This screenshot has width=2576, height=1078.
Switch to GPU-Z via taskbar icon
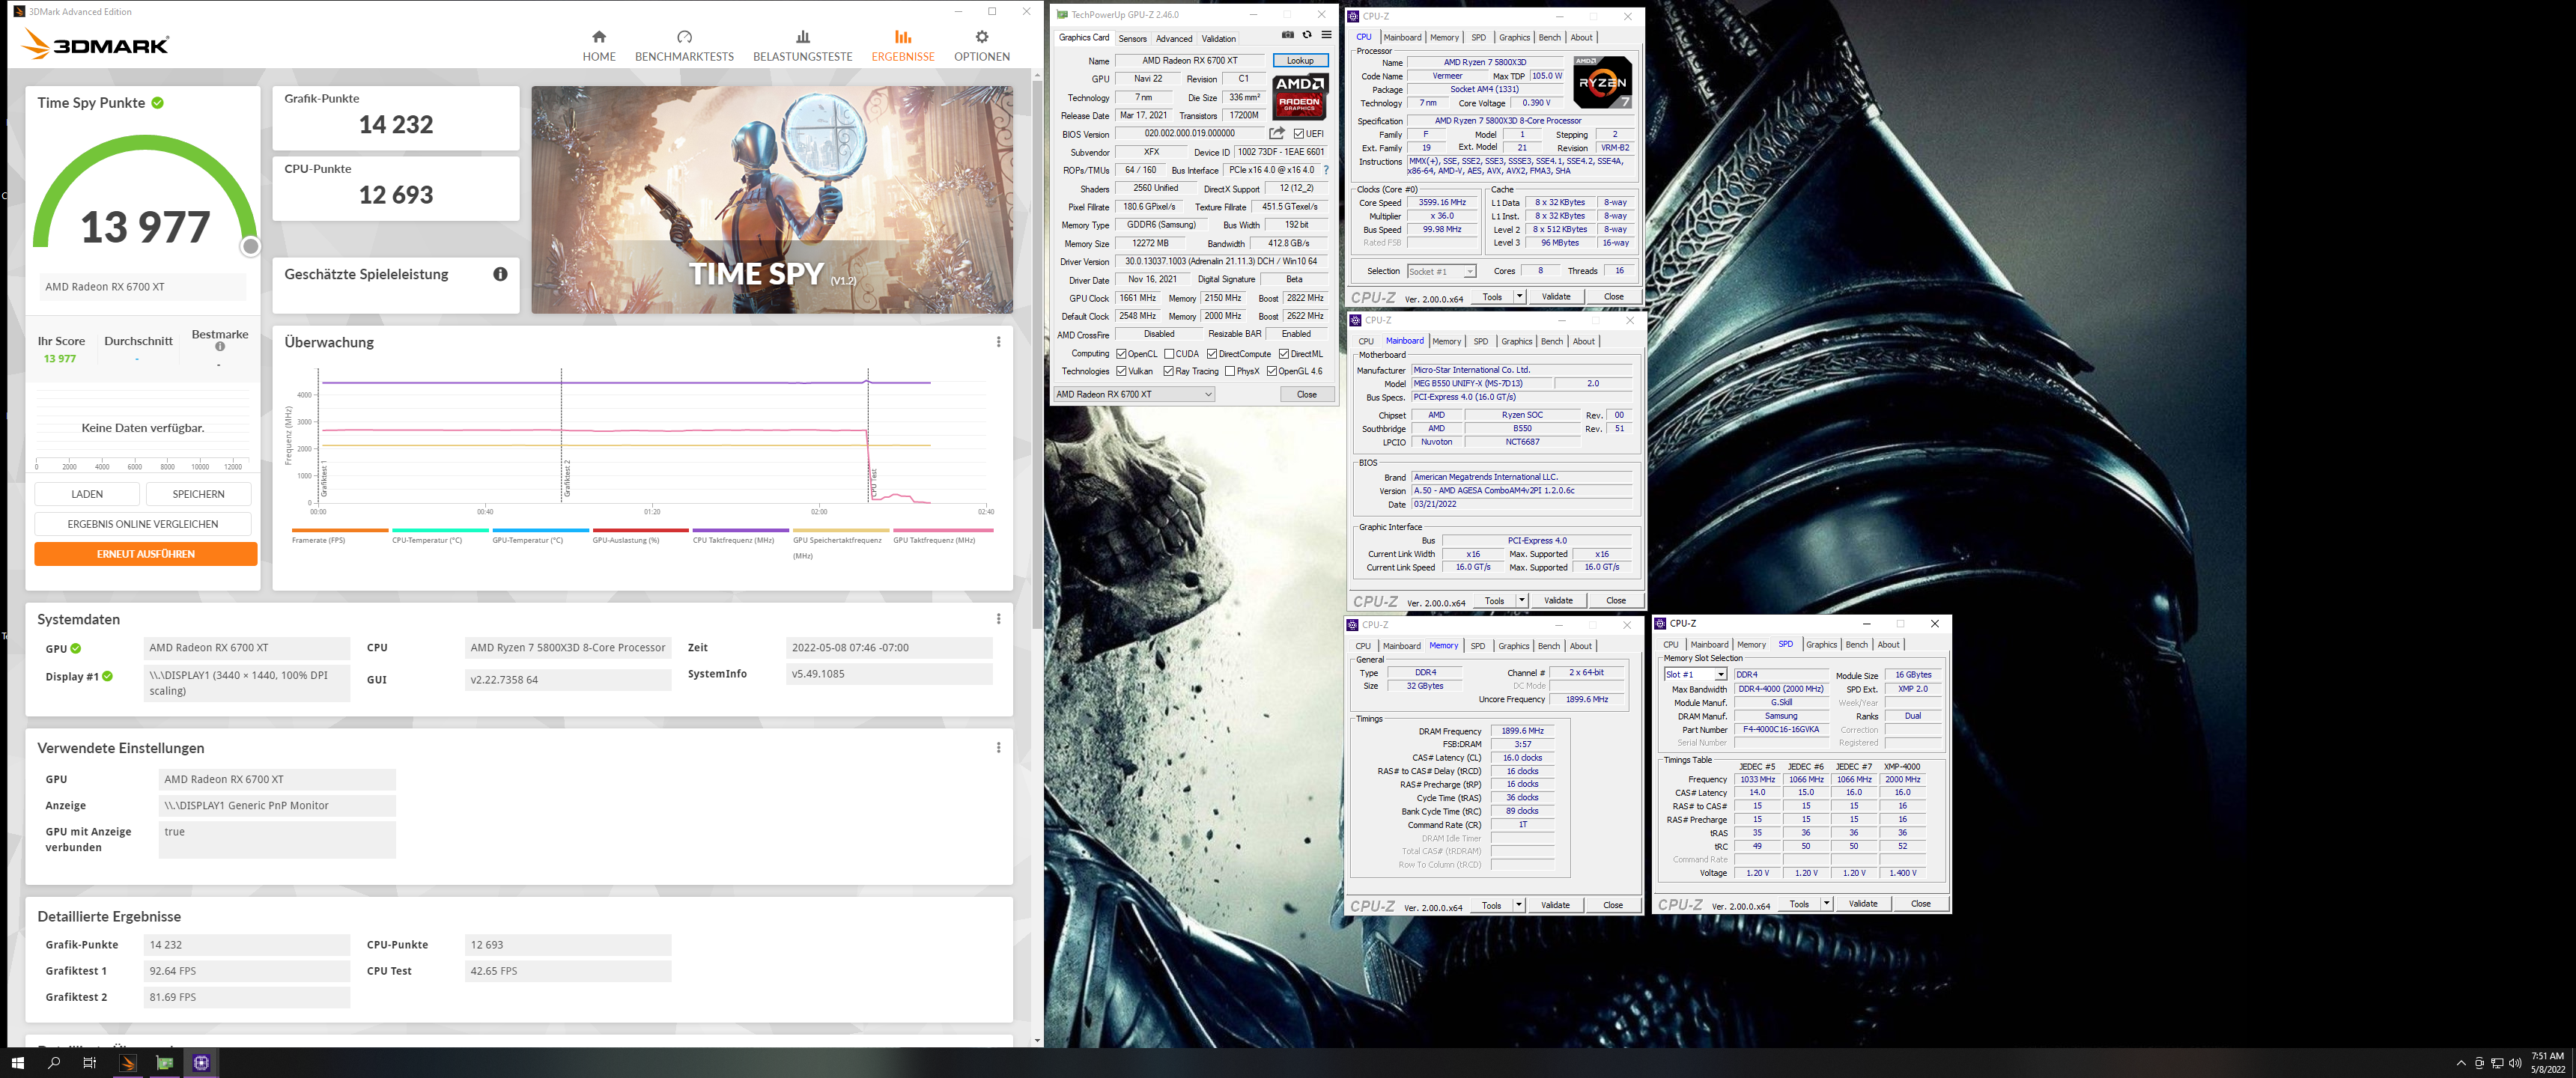click(165, 1063)
